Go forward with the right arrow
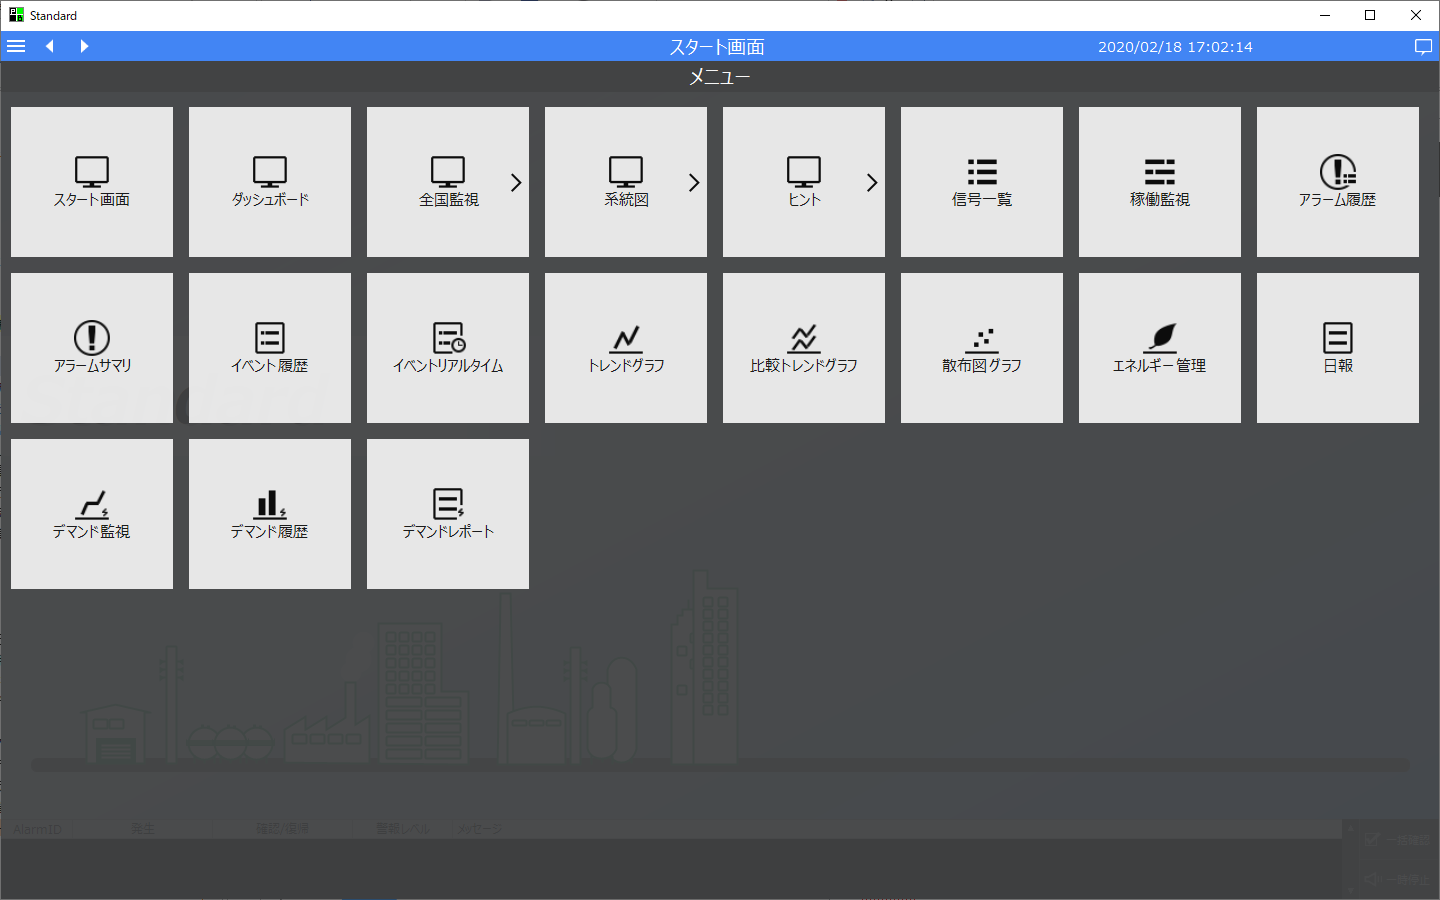 (84, 46)
